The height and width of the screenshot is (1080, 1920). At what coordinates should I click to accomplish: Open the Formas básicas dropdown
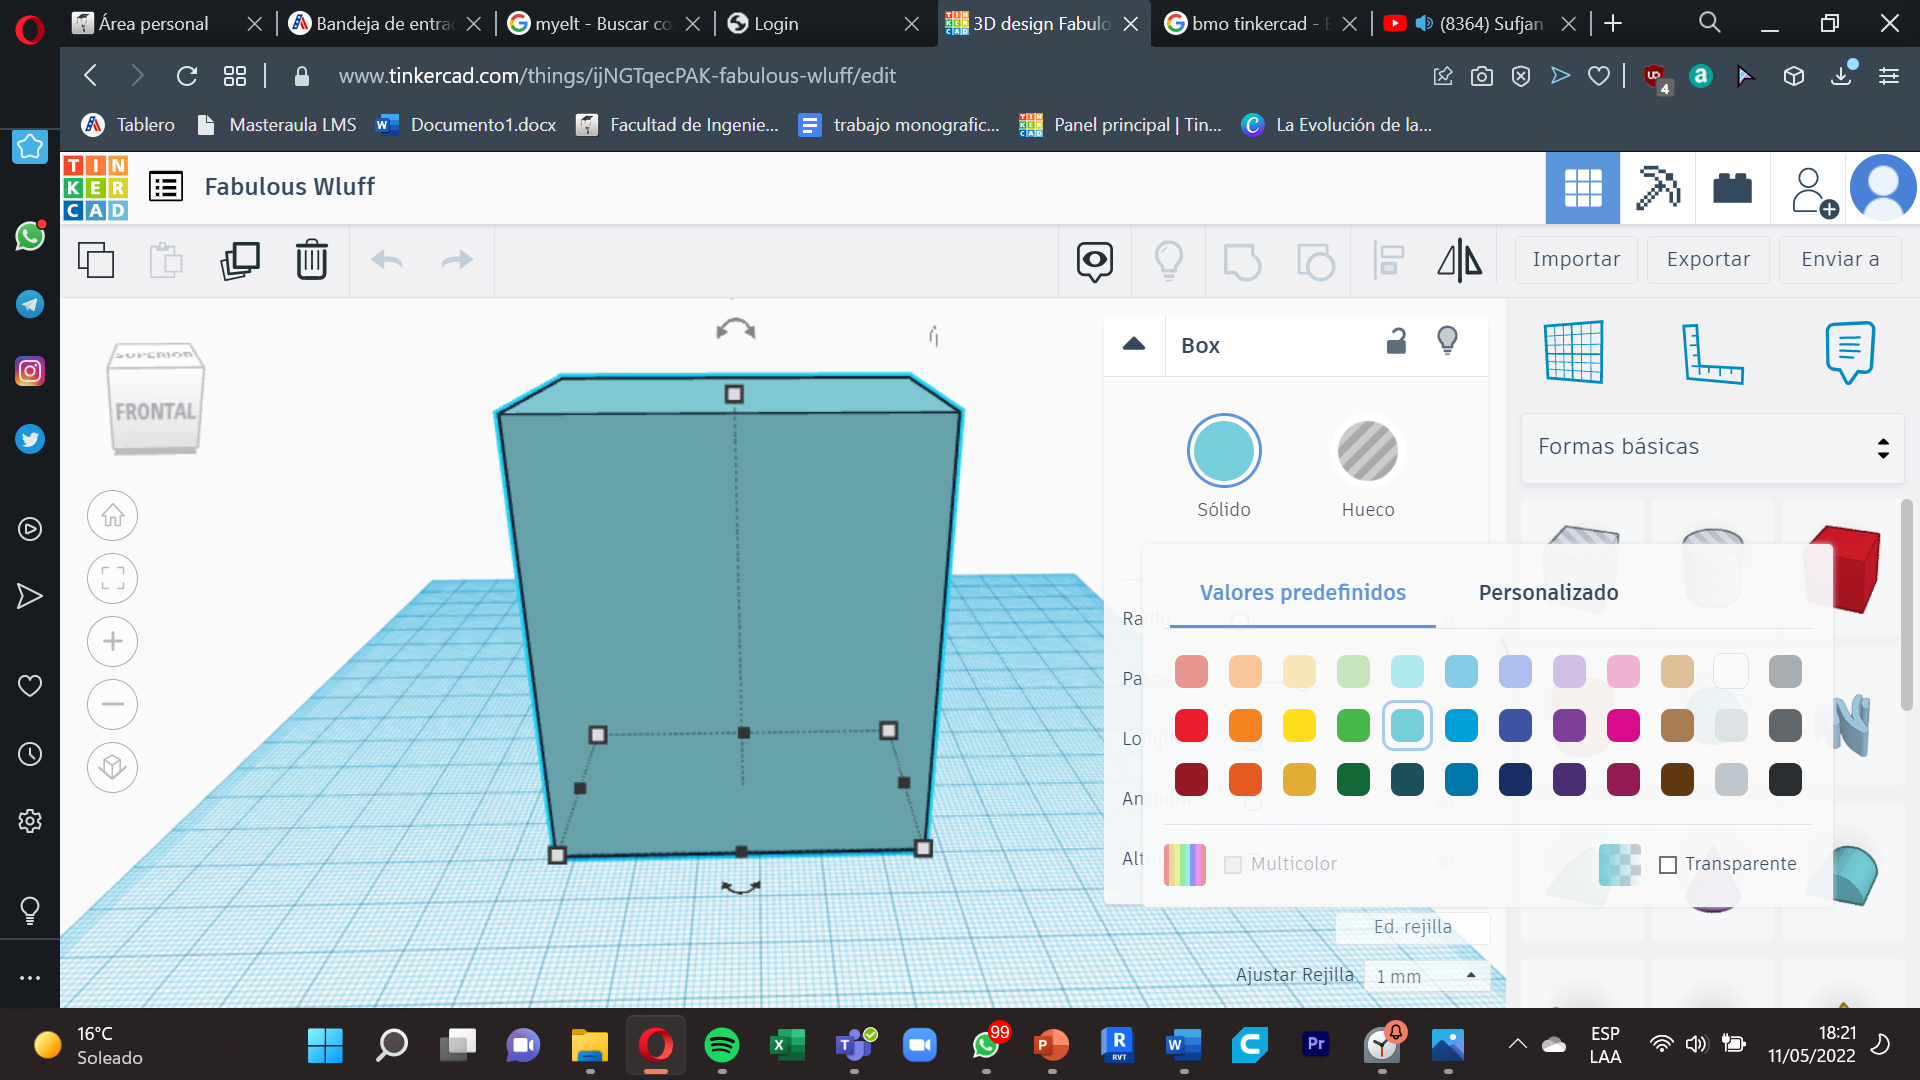click(x=1712, y=448)
